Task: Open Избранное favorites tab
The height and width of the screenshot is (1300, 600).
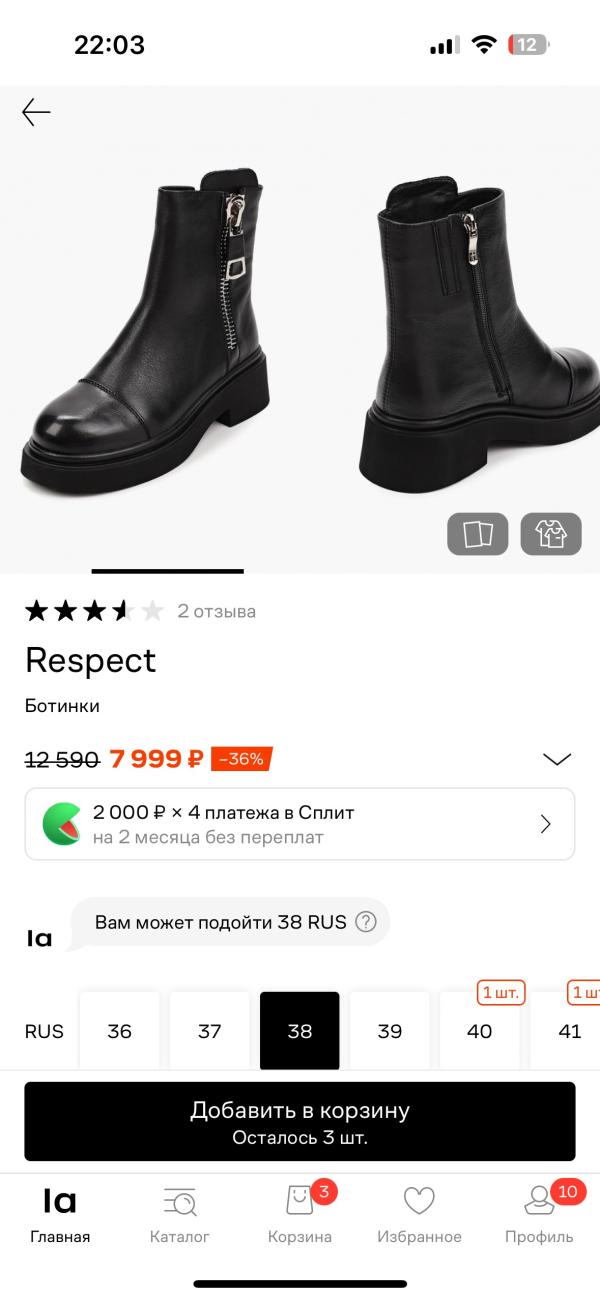Action: point(419,1213)
